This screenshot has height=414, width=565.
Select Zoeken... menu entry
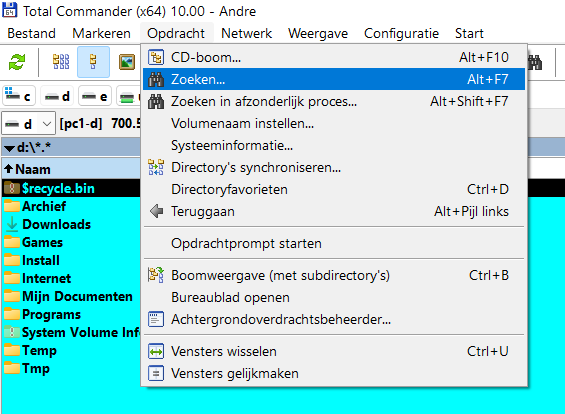click(x=334, y=79)
